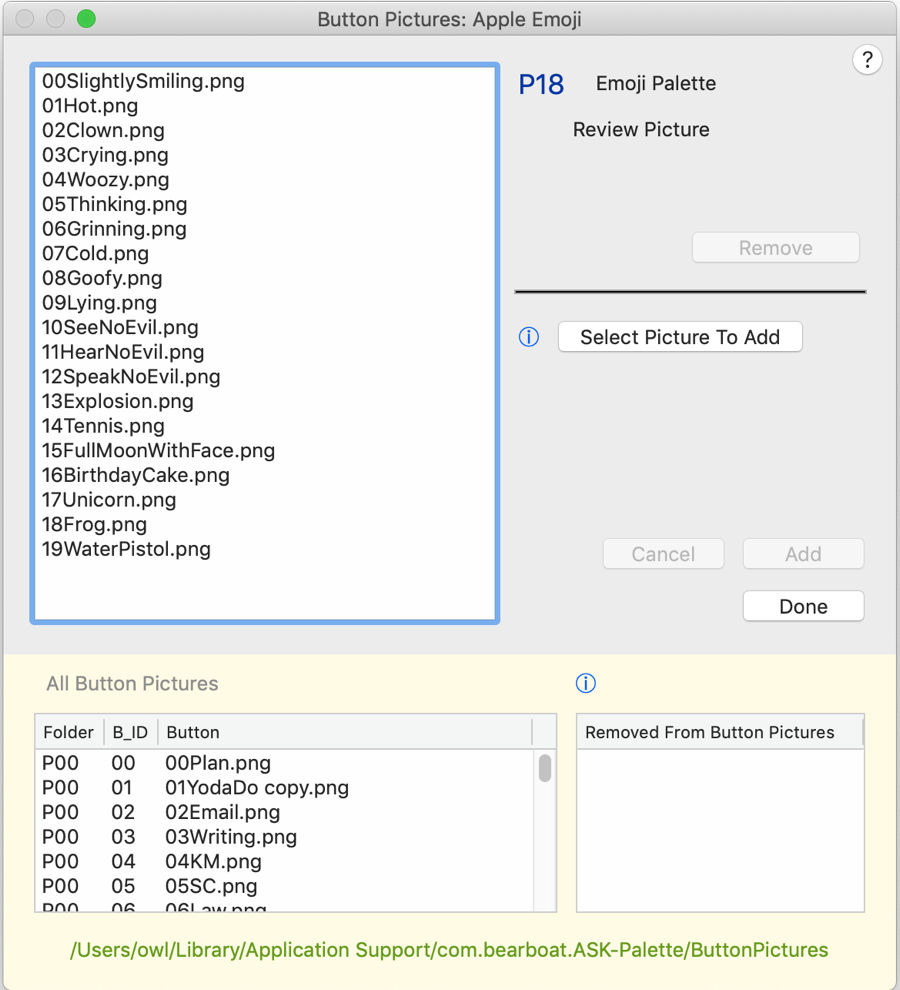Select 01YodaDo copy.png table row
The height and width of the screenshot is (990, 900).
coord(256,787)
